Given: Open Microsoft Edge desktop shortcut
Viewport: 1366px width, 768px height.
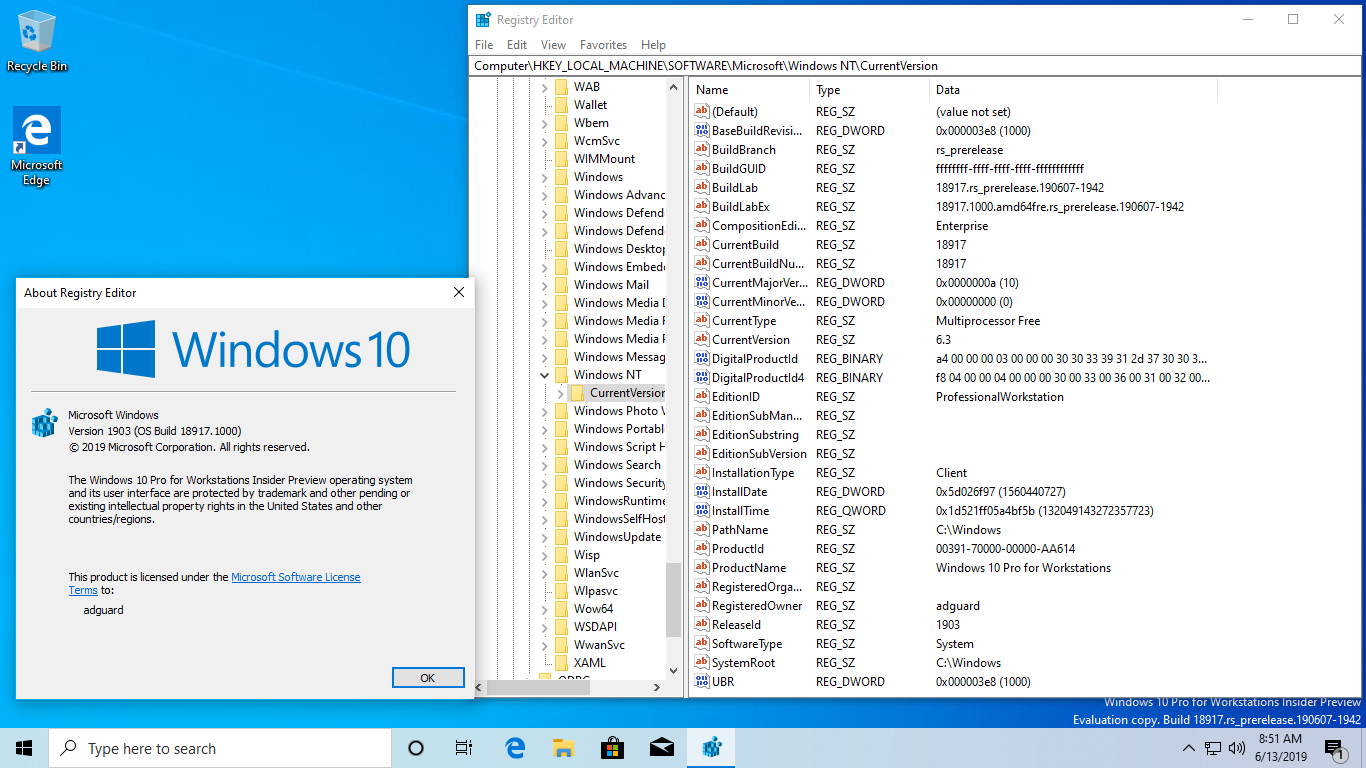Looking at the screenshot, I should (x=37, y=147).
